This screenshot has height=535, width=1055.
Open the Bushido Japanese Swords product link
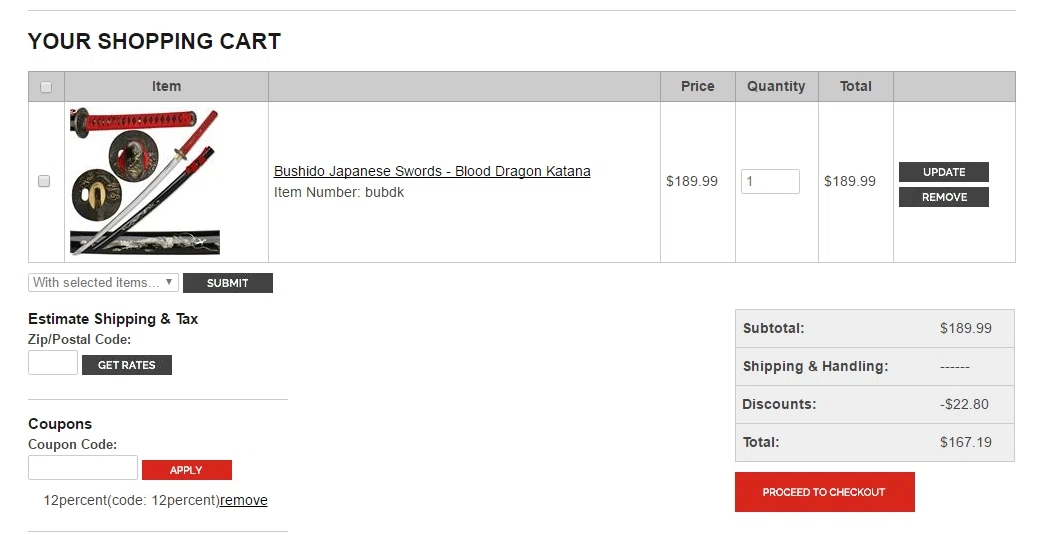point(432,172)
